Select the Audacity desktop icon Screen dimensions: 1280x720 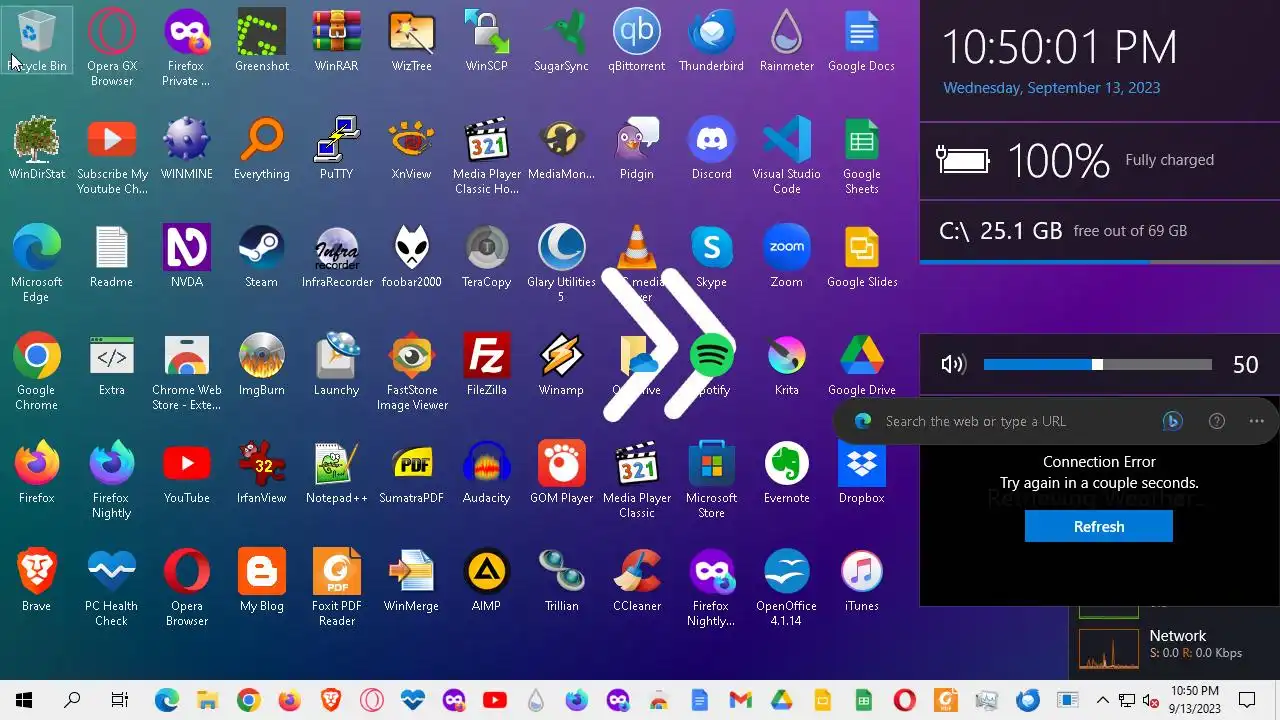coord(487,472)
